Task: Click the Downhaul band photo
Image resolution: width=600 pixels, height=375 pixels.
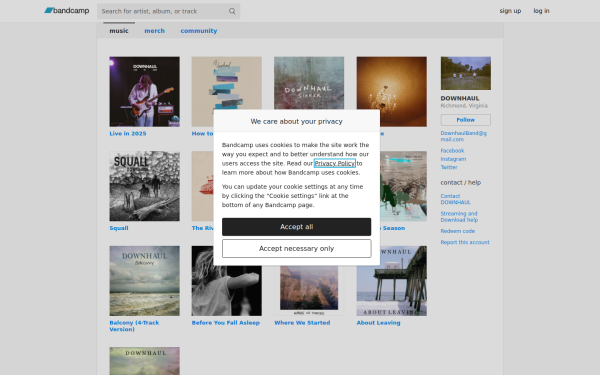Action: coord(466,73)
